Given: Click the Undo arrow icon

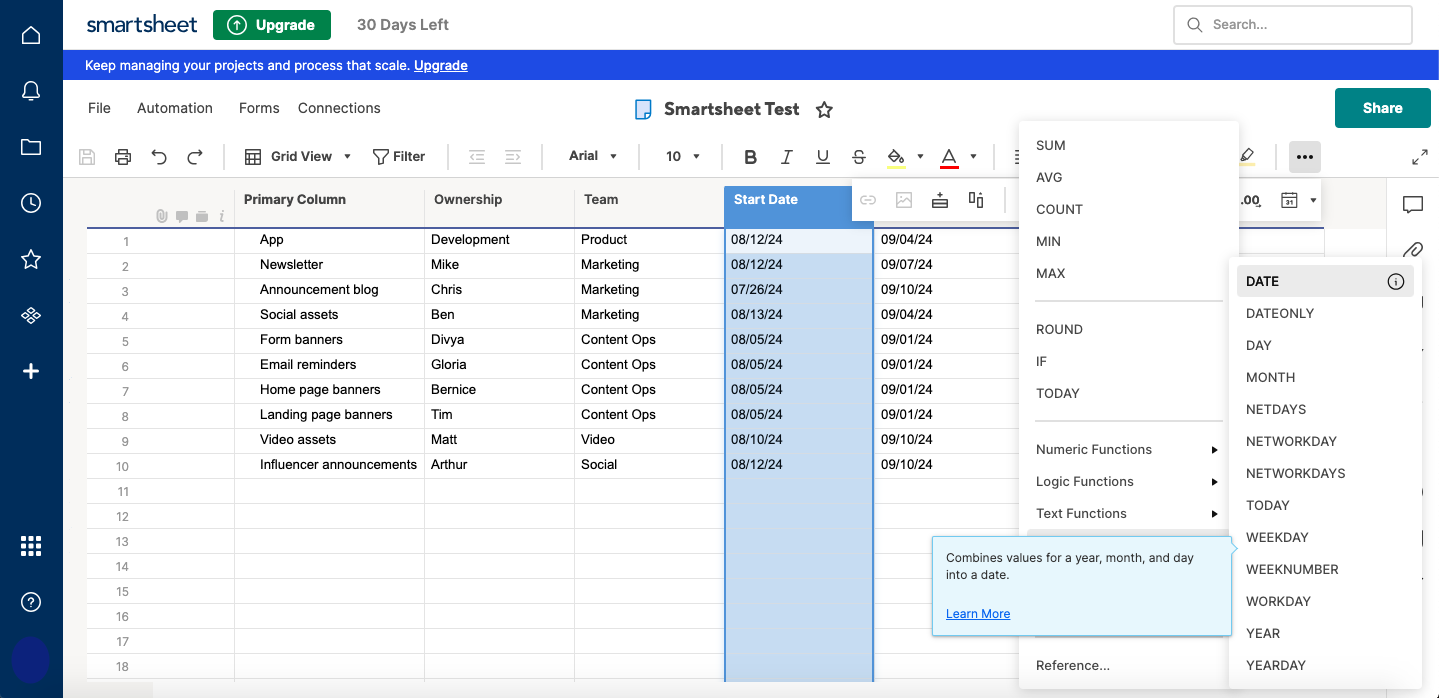Looking at the screenshot, I should 159,156.
